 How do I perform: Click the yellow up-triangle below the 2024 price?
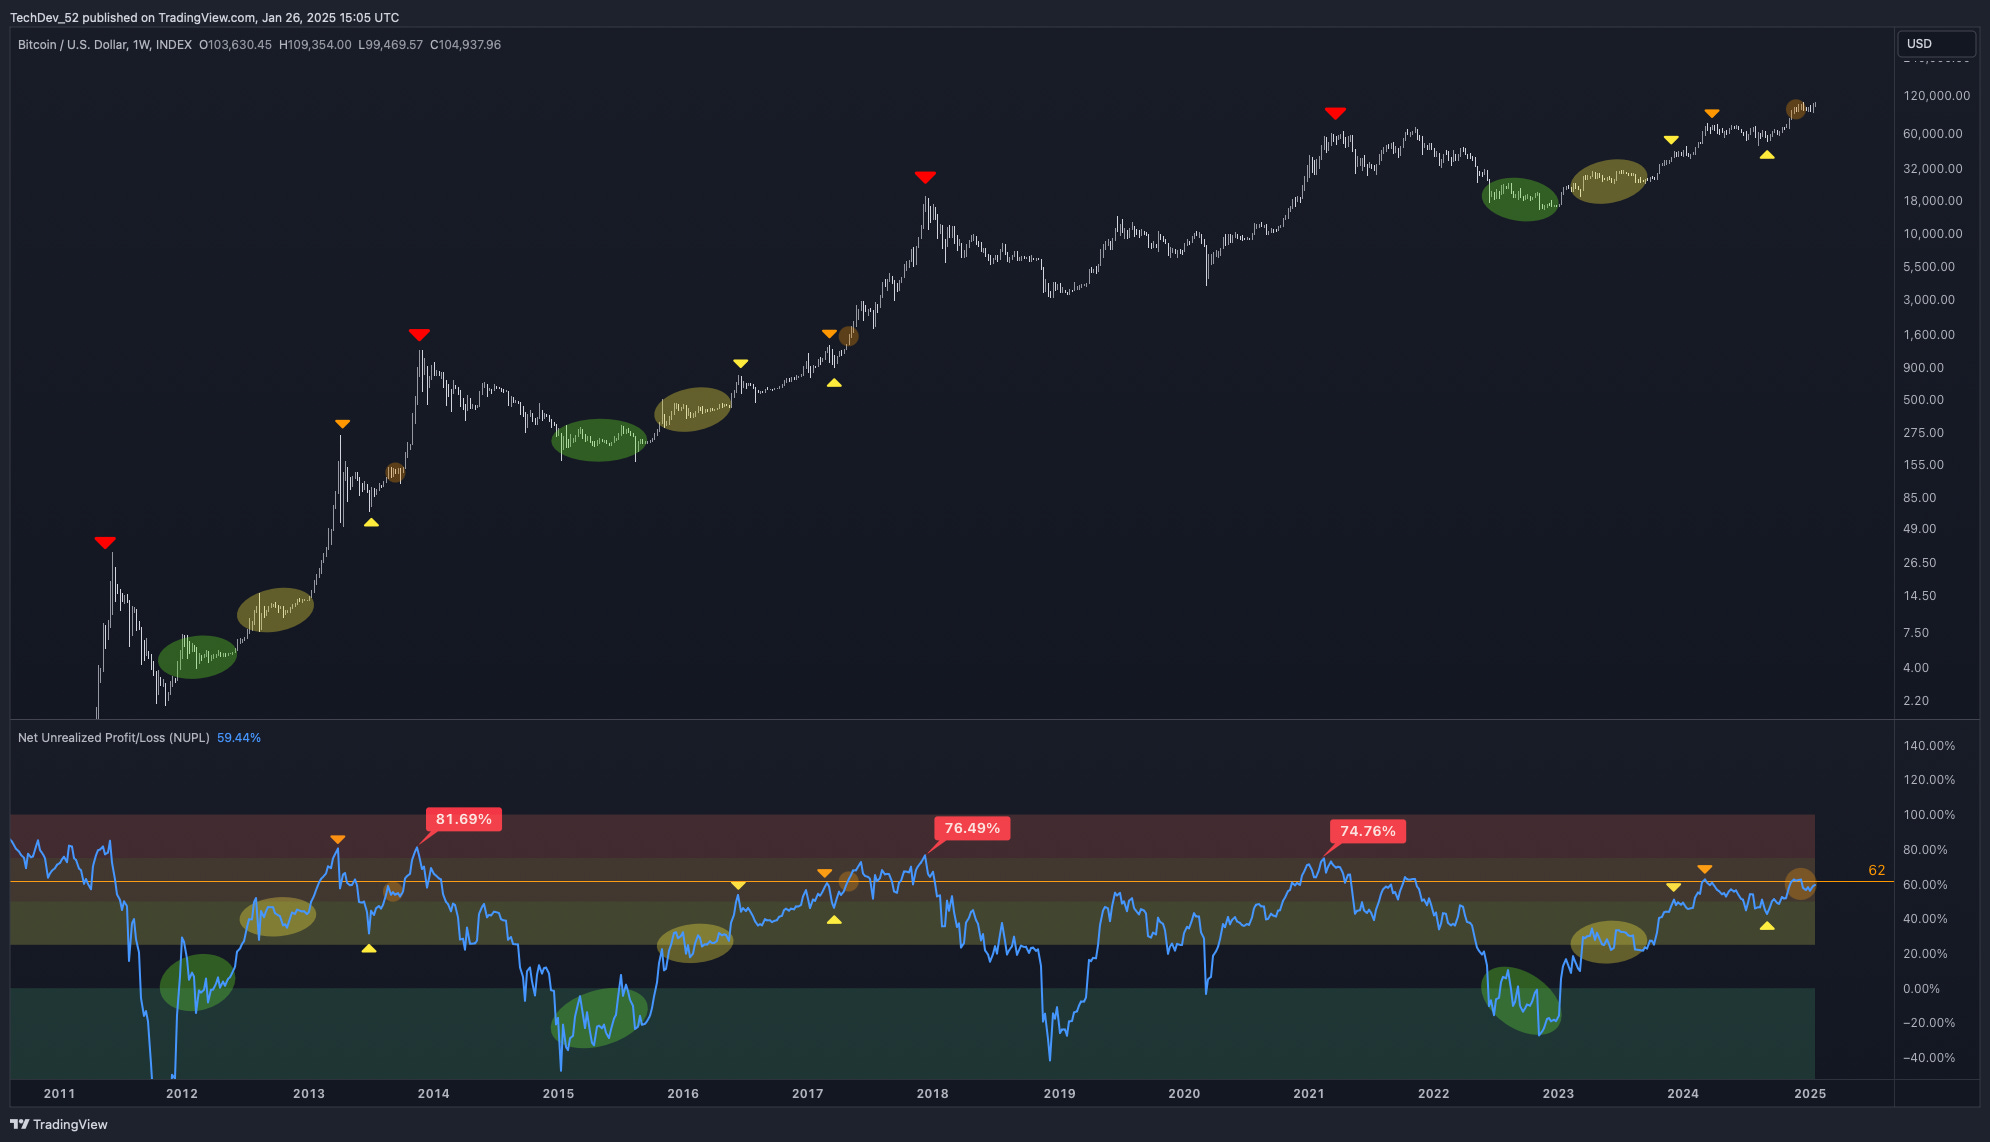point(1767,155)
